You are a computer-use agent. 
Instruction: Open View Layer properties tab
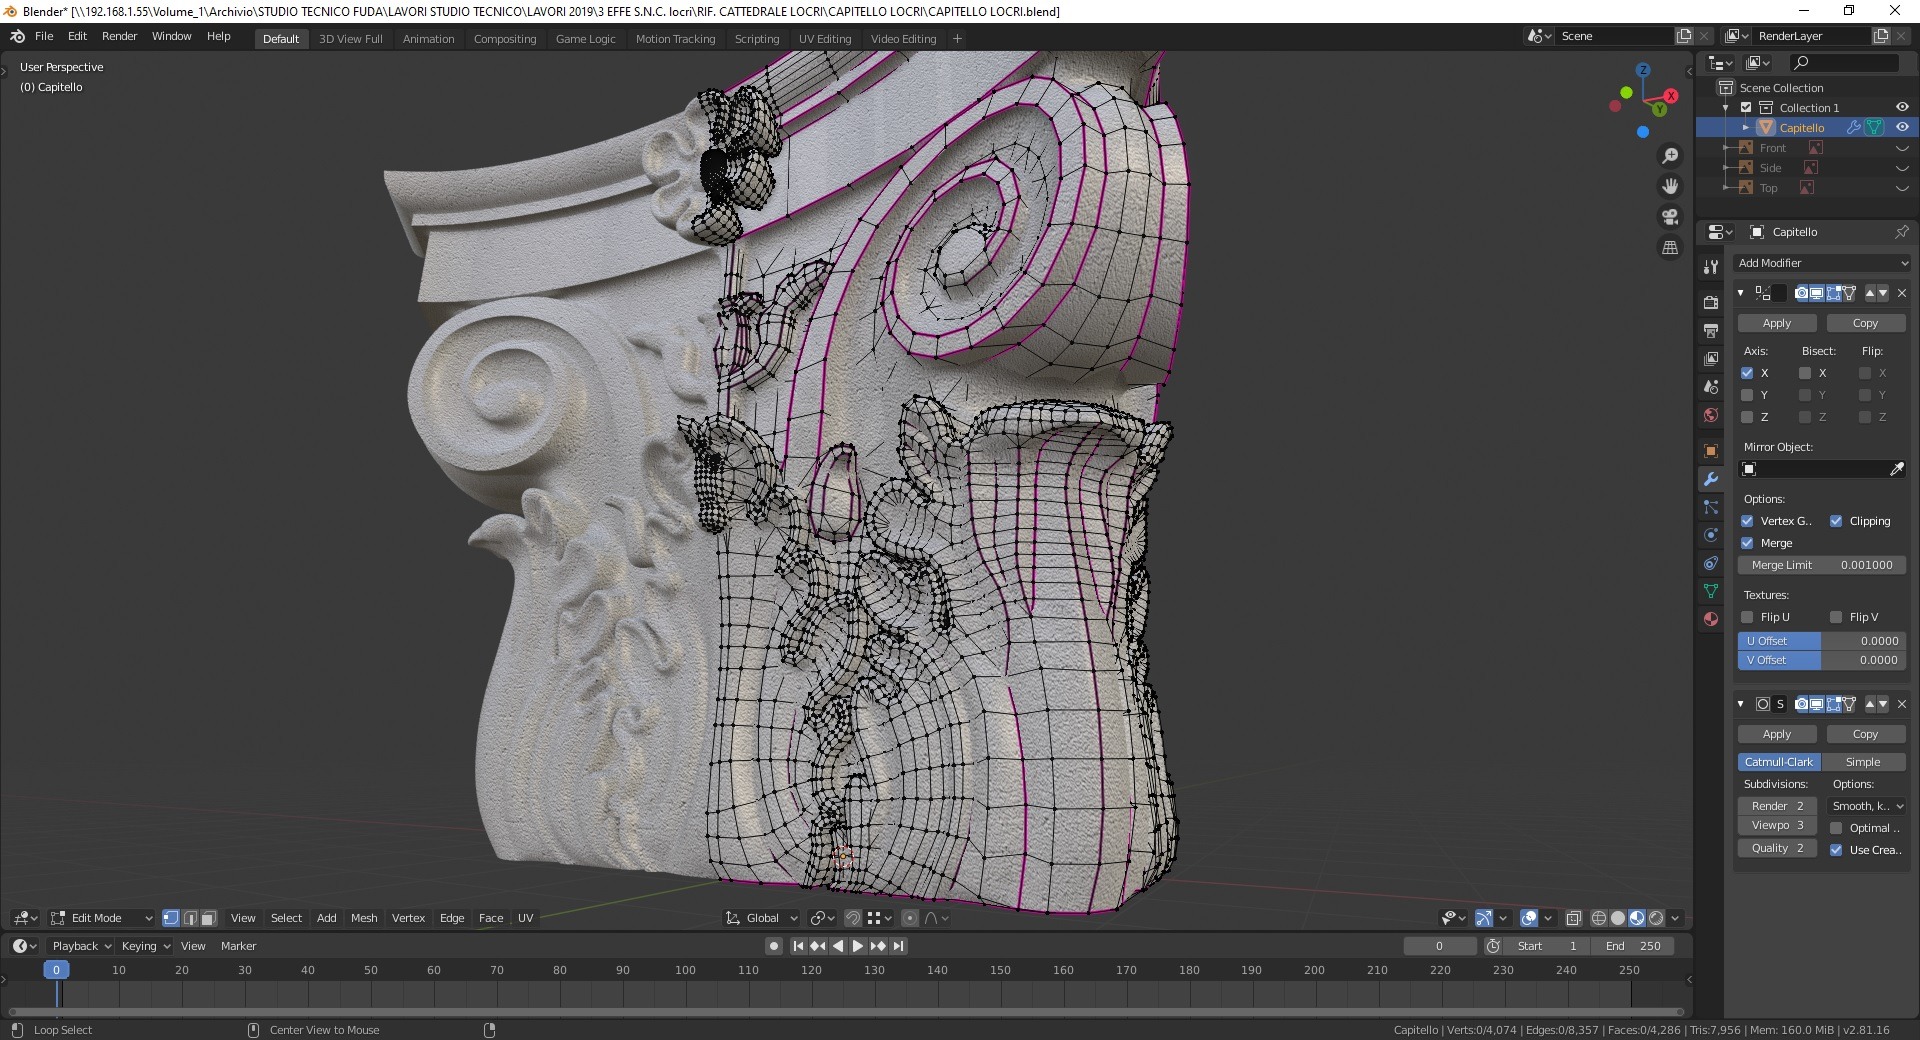coord(1711,358)
